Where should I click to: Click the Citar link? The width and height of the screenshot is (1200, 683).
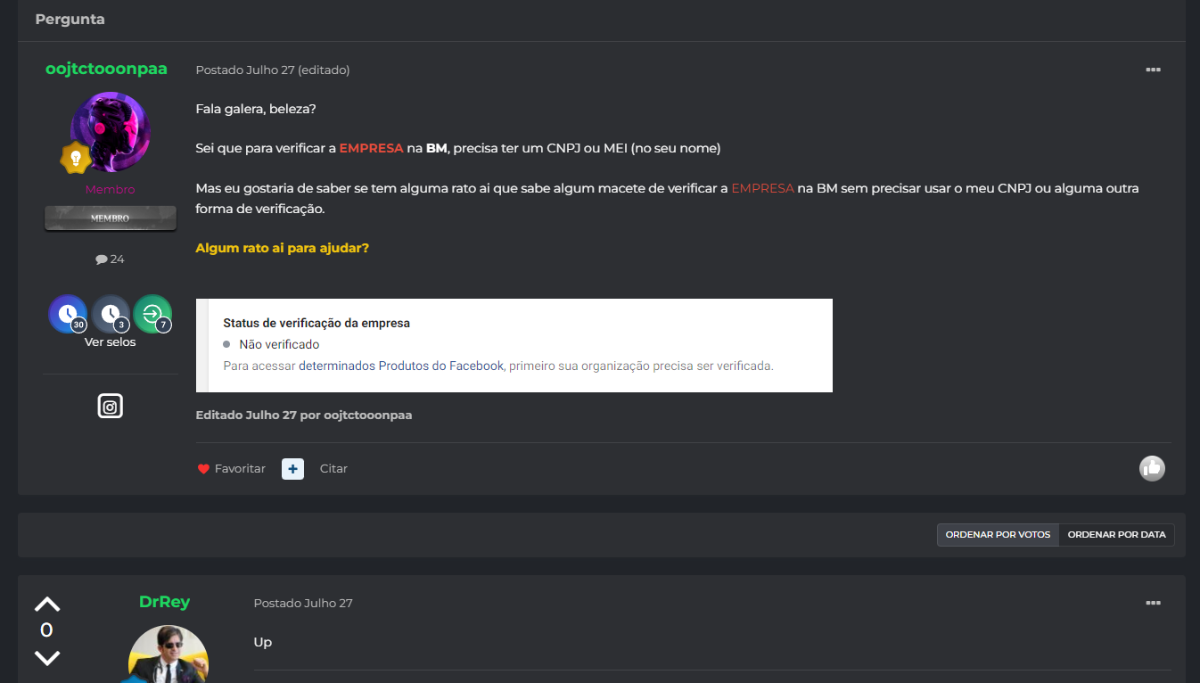coord(334,468)
